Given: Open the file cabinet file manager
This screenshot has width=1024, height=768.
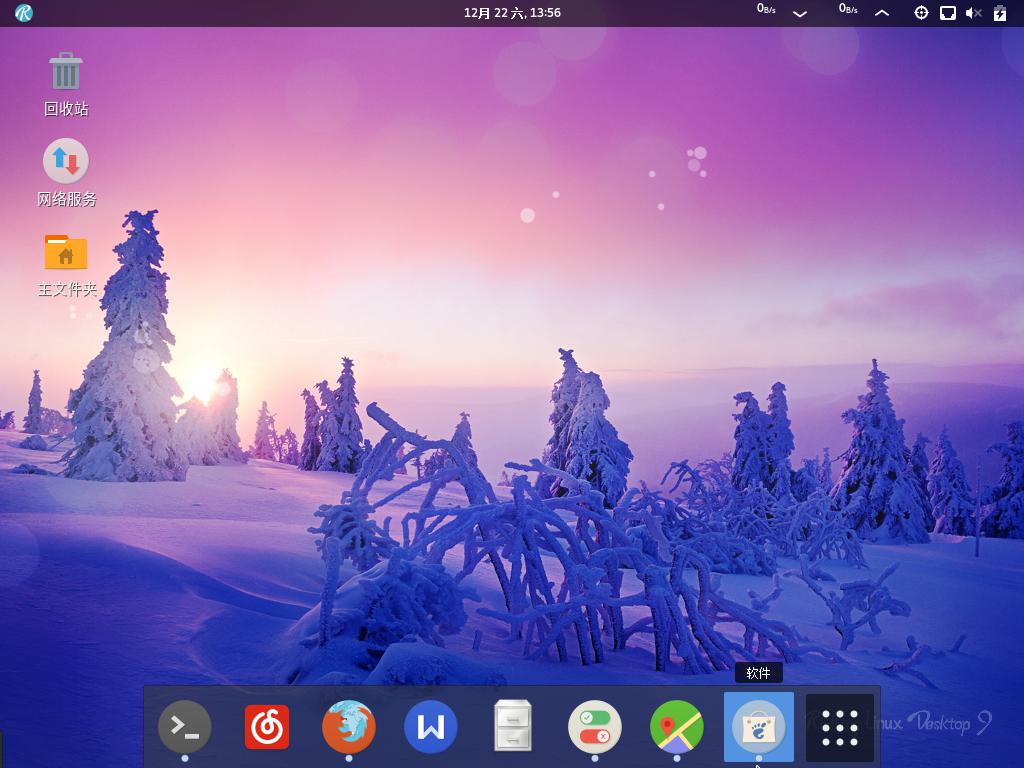Looking at the screenshot, I should tap(513, 727).
